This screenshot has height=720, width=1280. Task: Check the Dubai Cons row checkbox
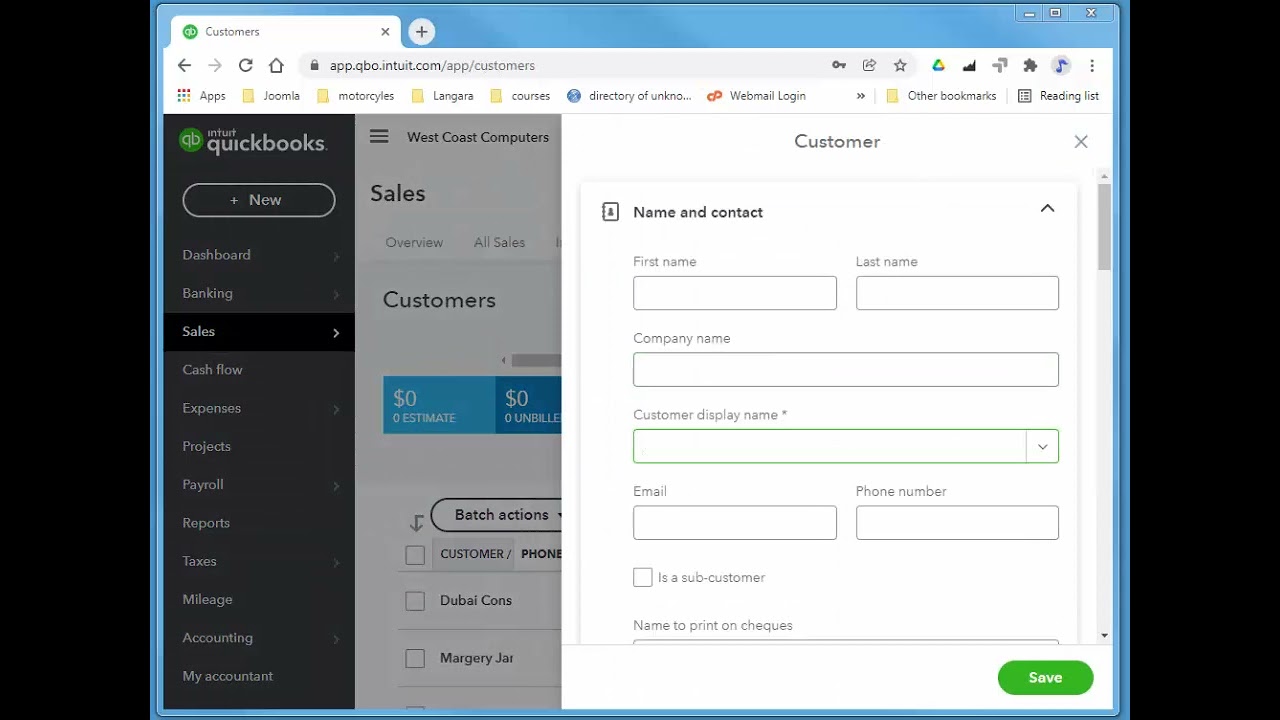tap(415, 601)
